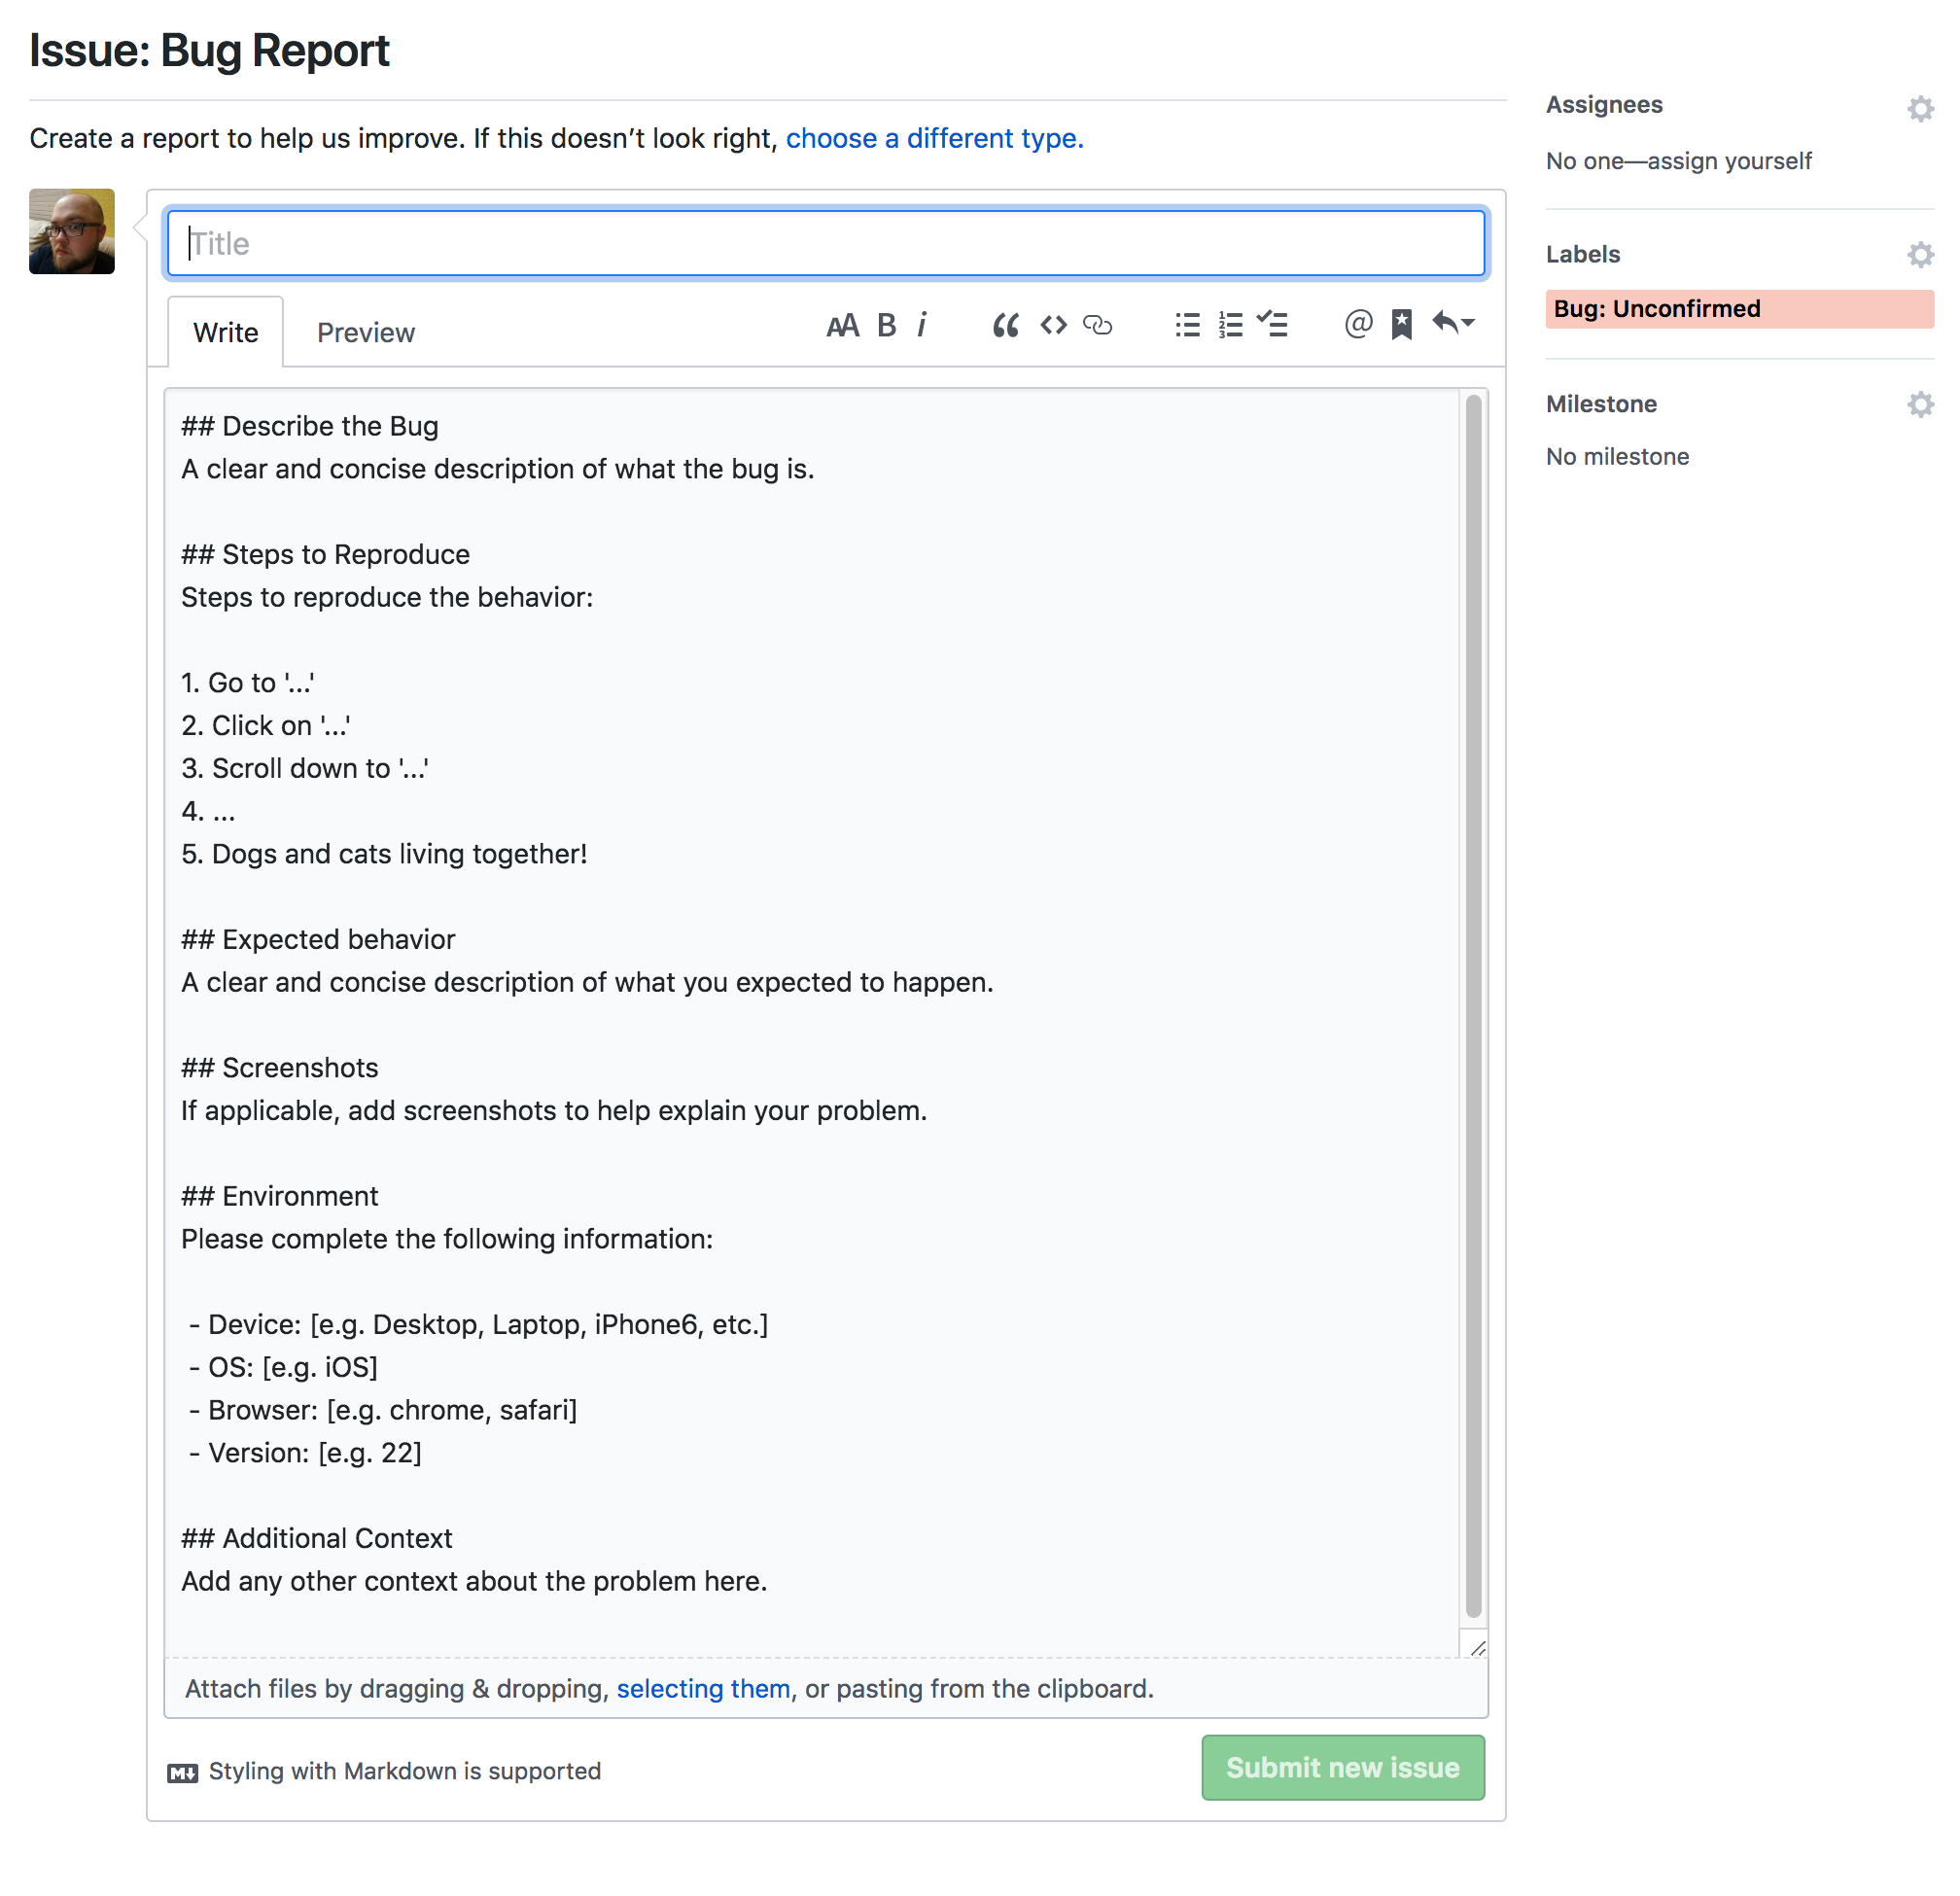Screen dimensions: 1960x1896
Task: Click the header text size icon
Action: click(x=842, y=325)
